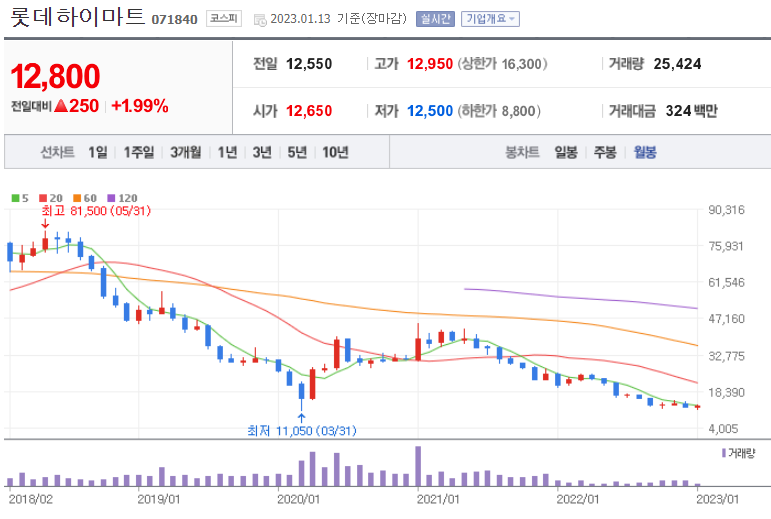Click the 시가 value 12,650
Image resolution: width=771 pixels, height=519 pixels.
coord(309,111)
